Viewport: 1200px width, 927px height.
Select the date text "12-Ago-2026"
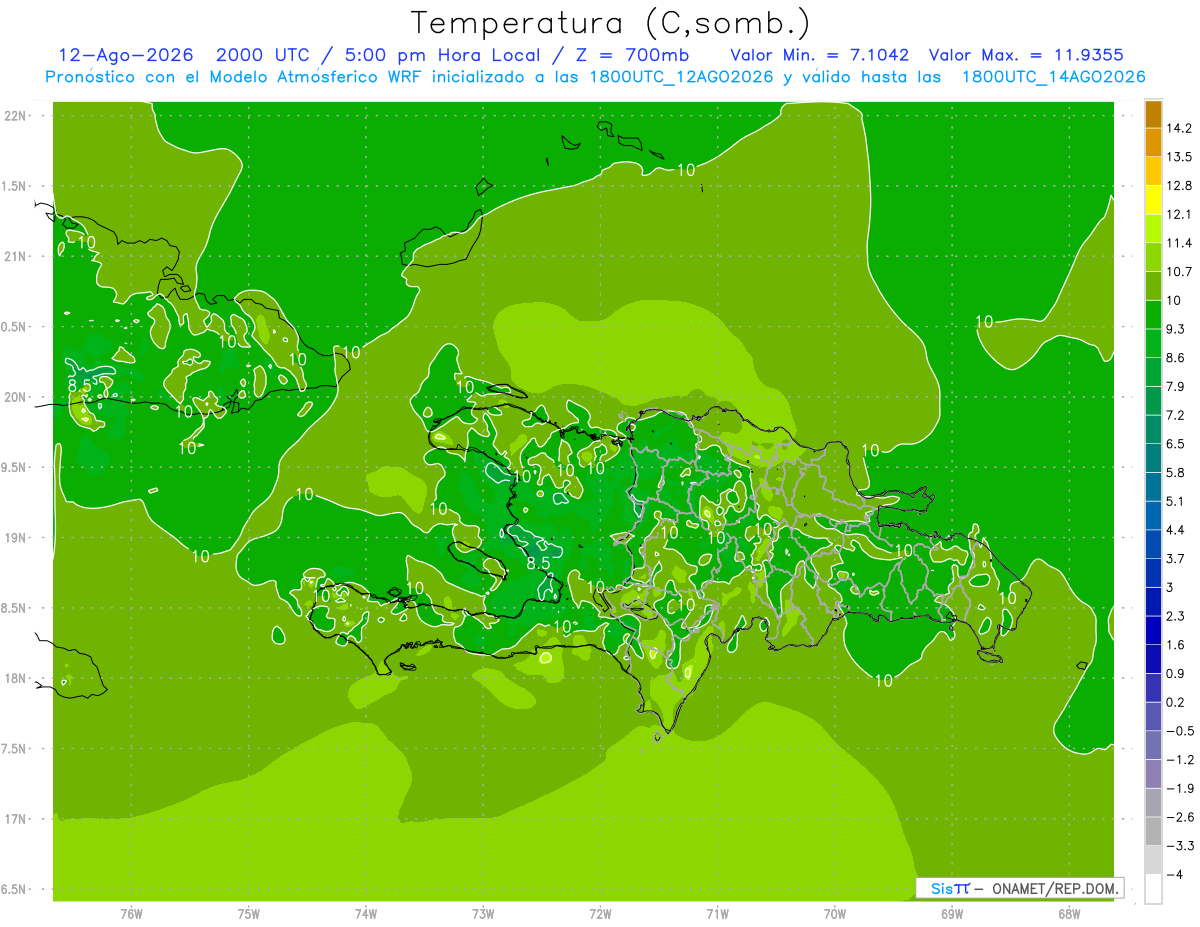tap(126, 55)
